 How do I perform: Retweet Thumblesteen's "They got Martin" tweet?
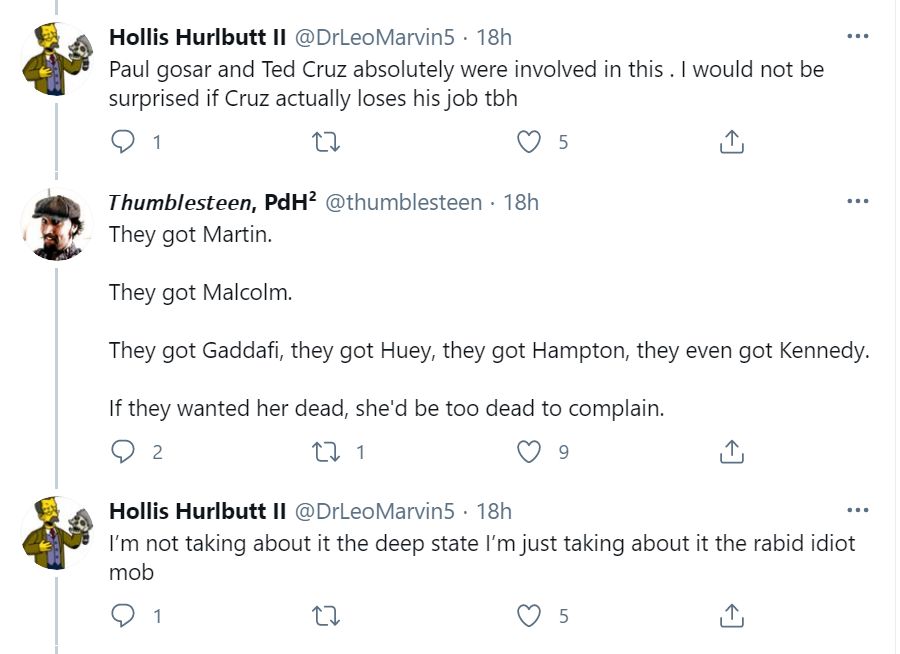326,452
